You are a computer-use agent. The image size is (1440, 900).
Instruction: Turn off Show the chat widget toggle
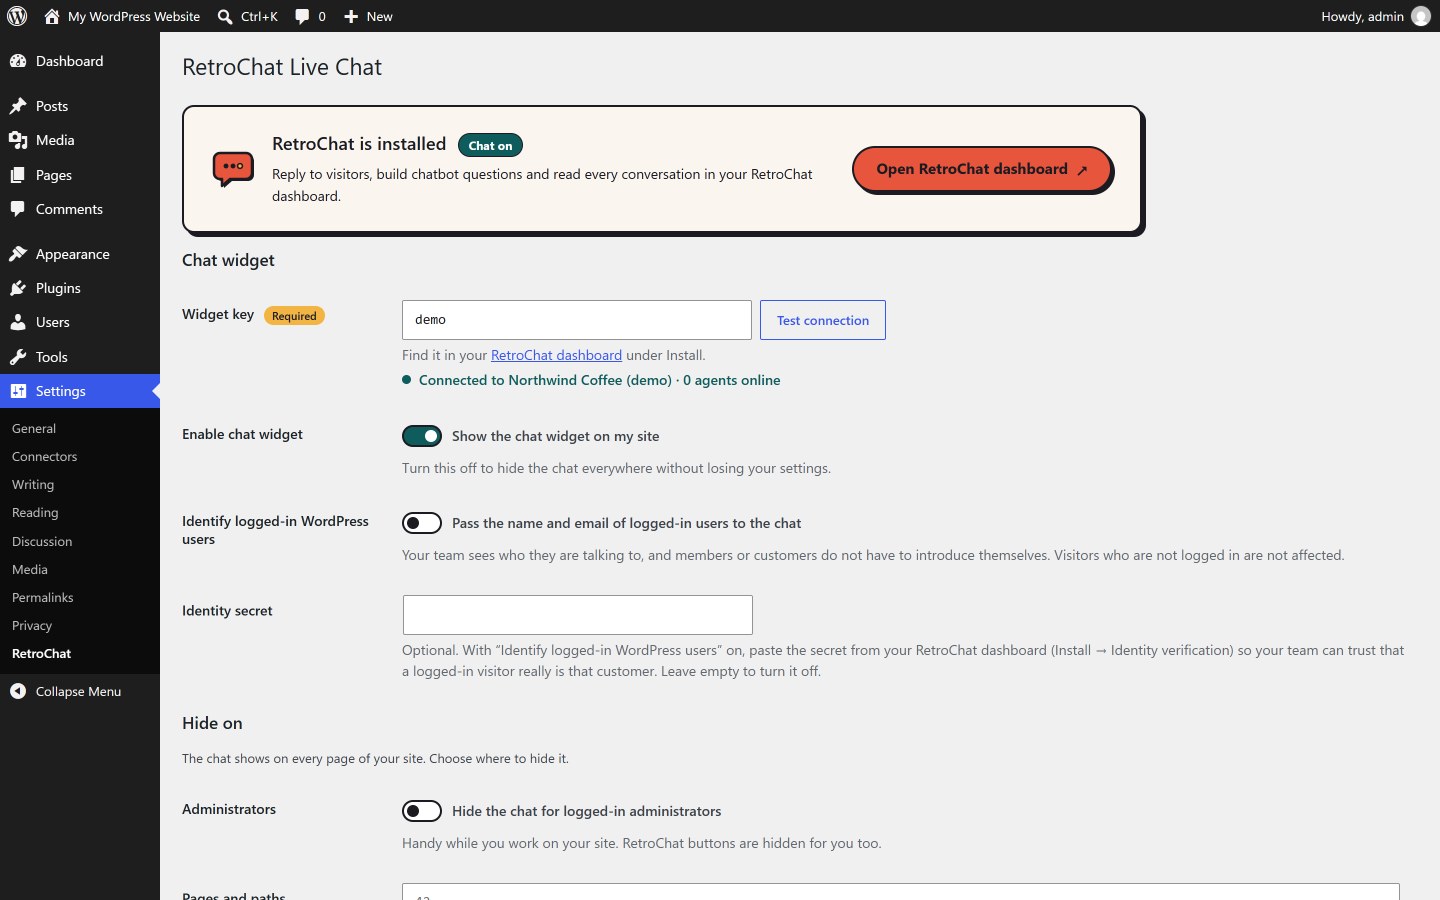tap(422, 436)
